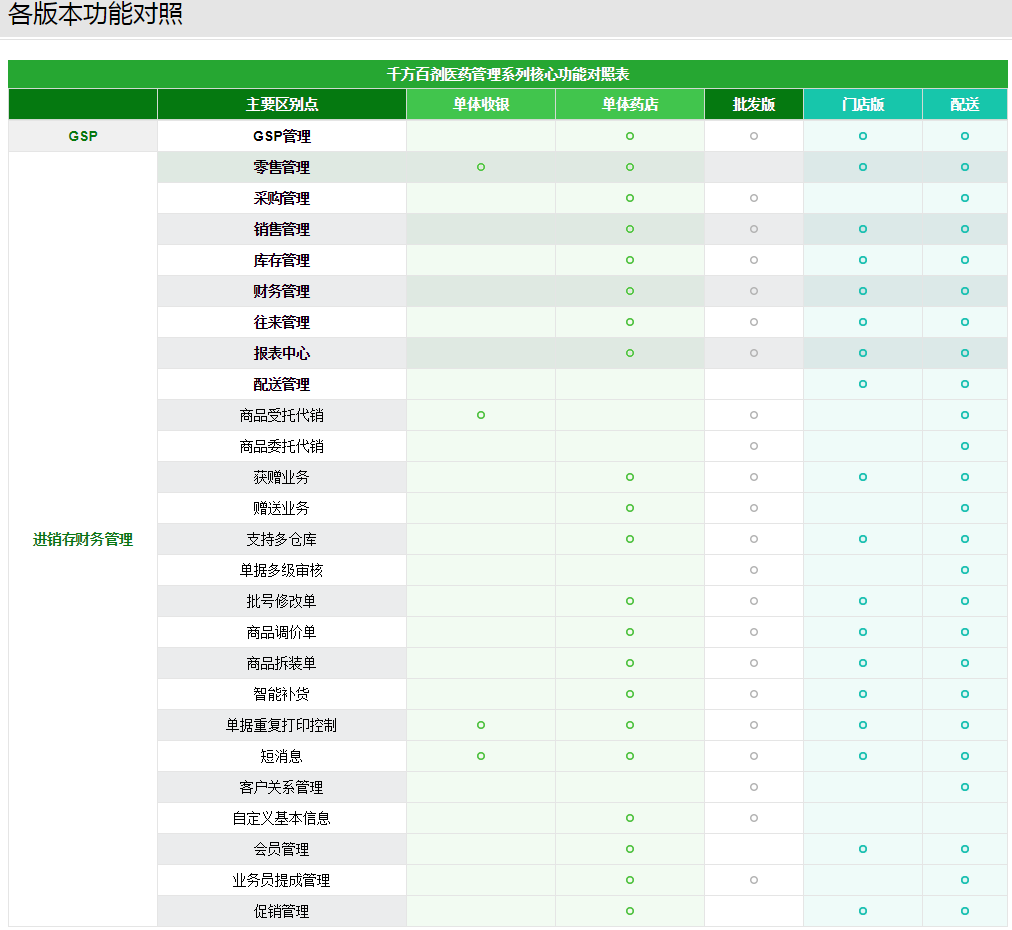The height and width of the screenshot is (930, 1012).
Task: Click the 商品受托代销 row label
Action: pos(281,415)
